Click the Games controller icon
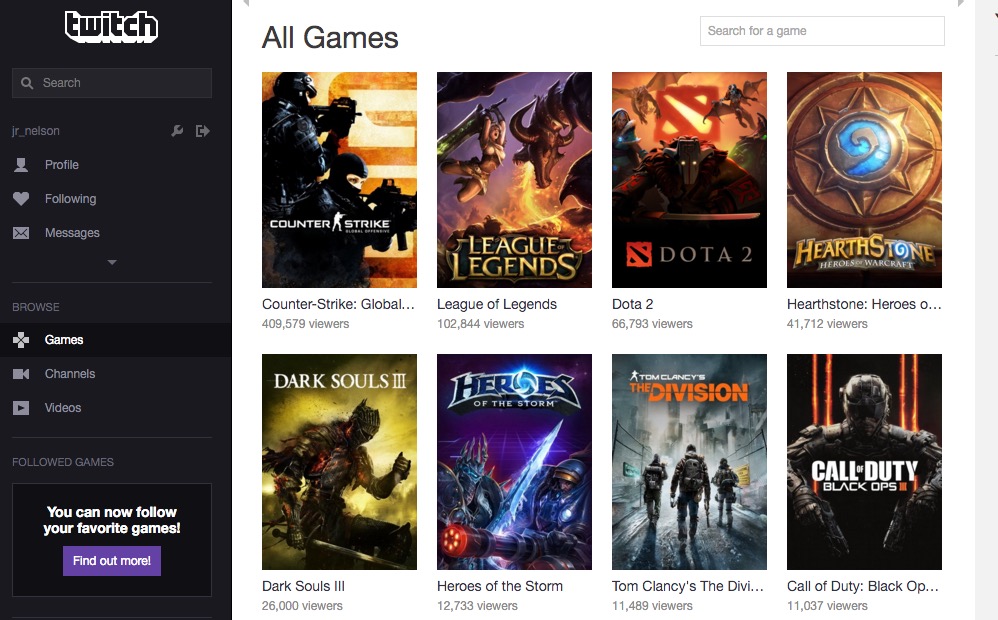This screenshot has height=620, width=998. pyautogui.click(x=21, y=340)
